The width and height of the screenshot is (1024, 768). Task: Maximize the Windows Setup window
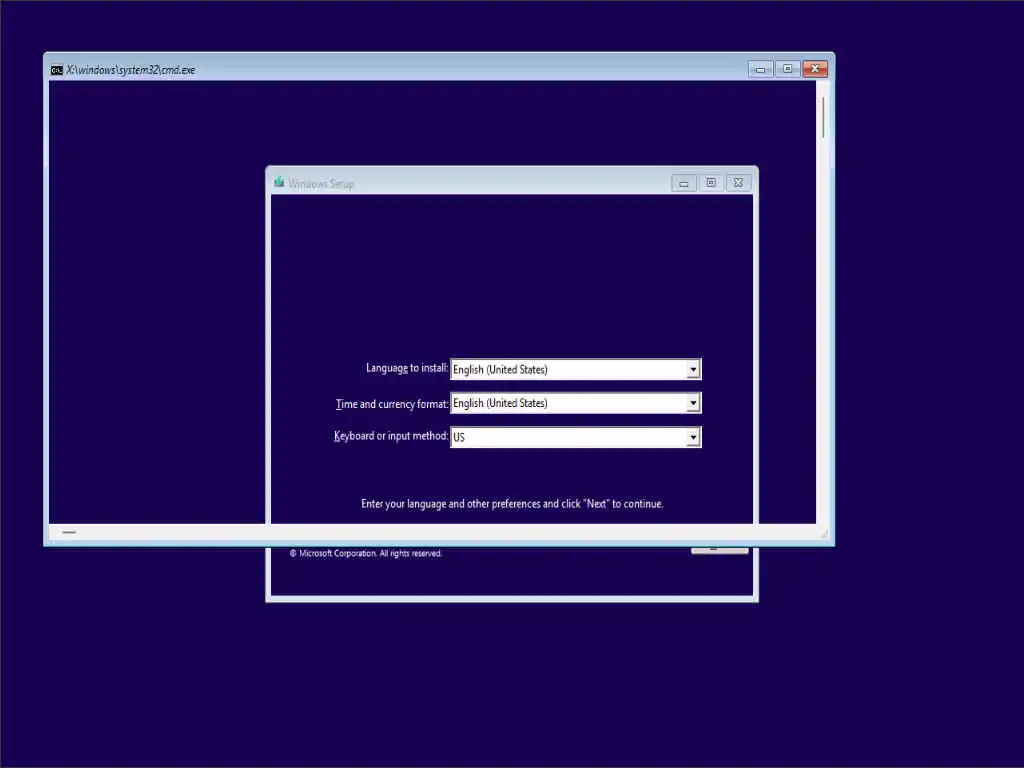[x=711, y=183]
